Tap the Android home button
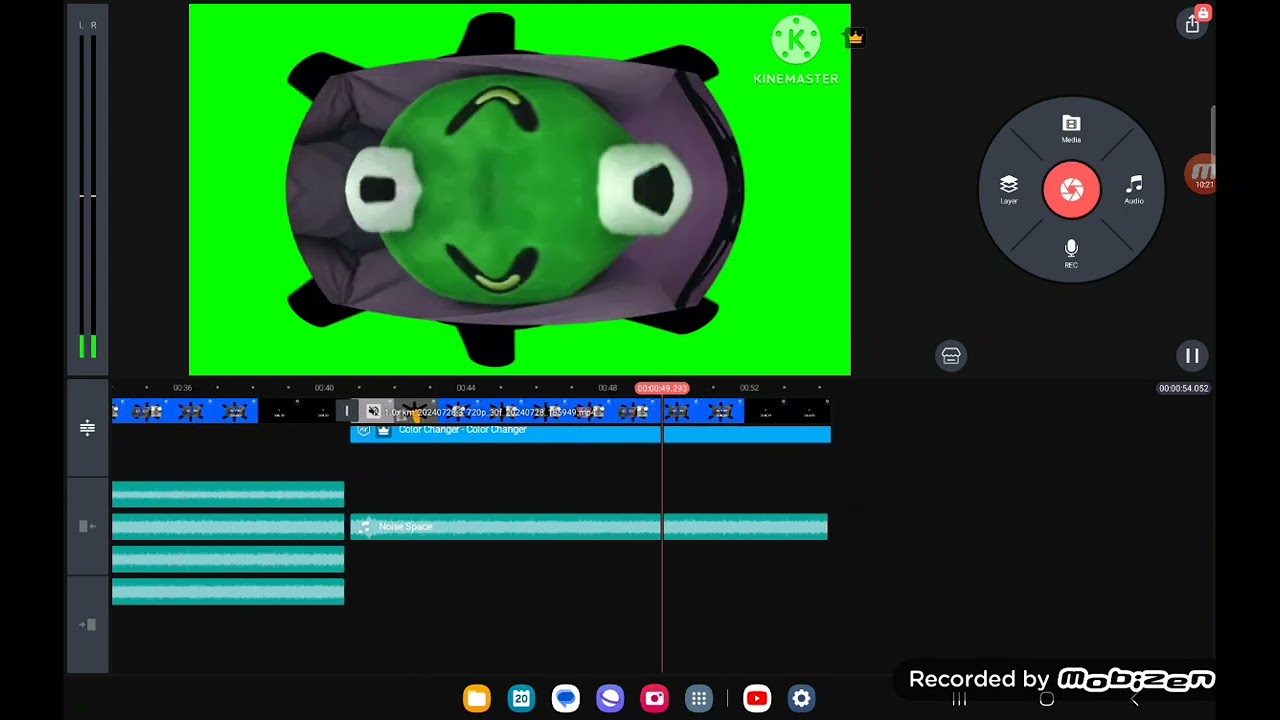 [x=1047, y=700]
